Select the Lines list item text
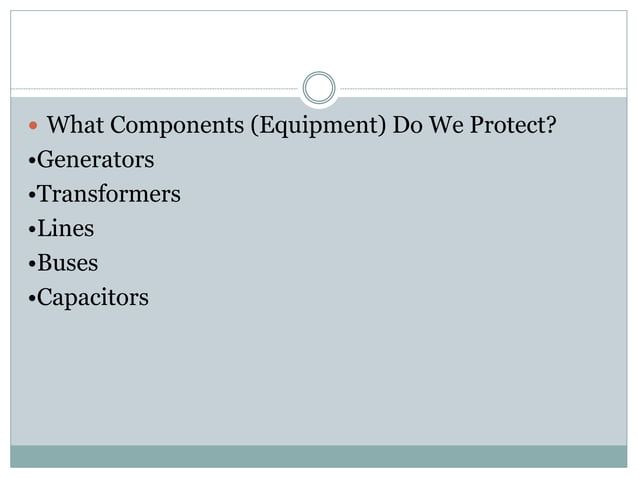 click(66, 228)
